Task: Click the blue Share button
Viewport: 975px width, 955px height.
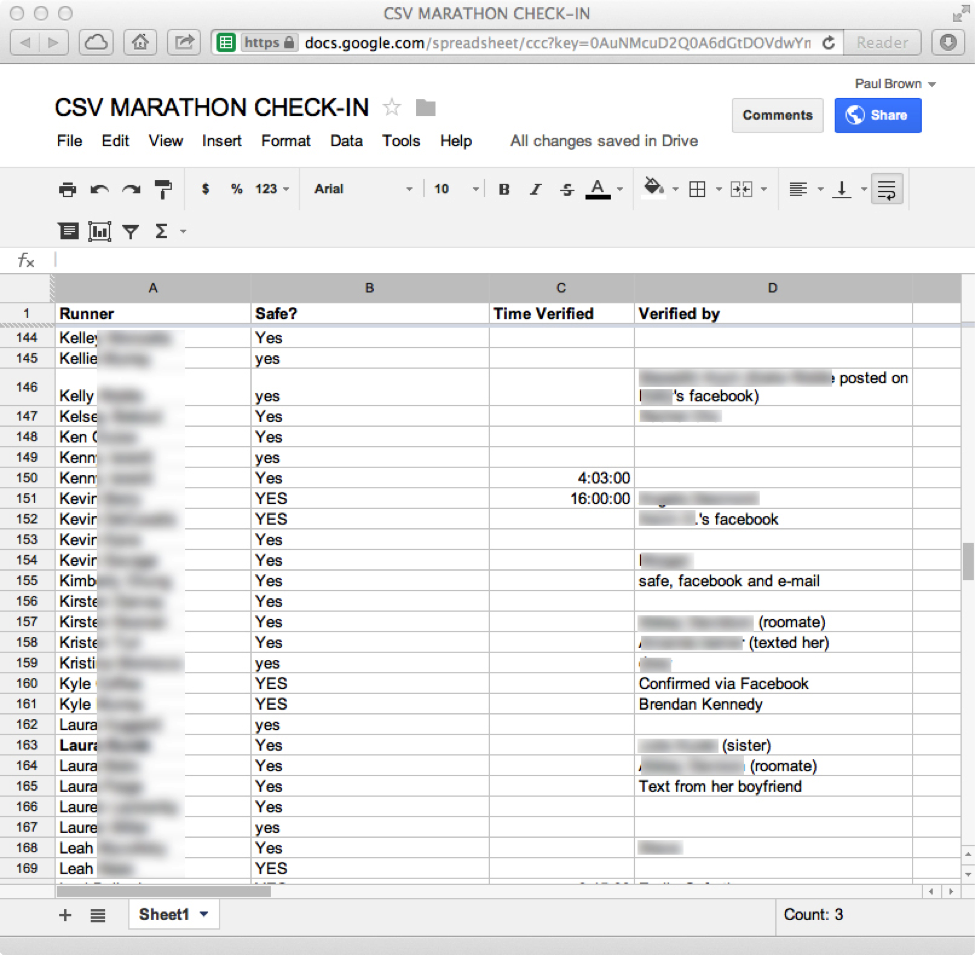Action: (x=877, y=115)
